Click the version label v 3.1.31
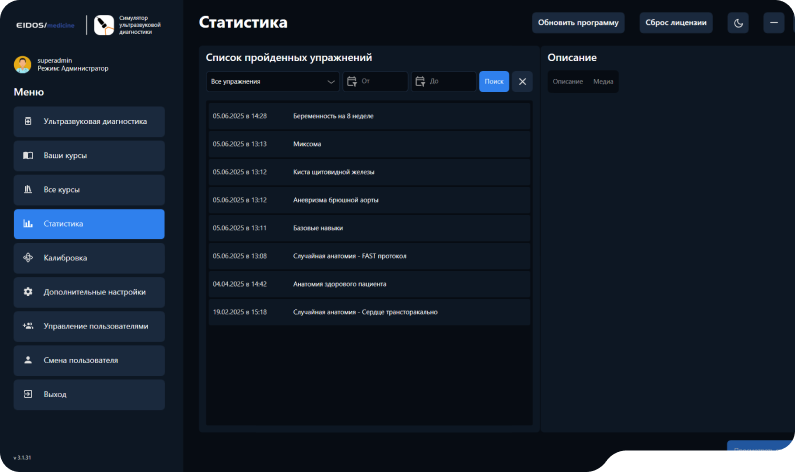Viewport: 795px width, 472px height. click(22, 458)
